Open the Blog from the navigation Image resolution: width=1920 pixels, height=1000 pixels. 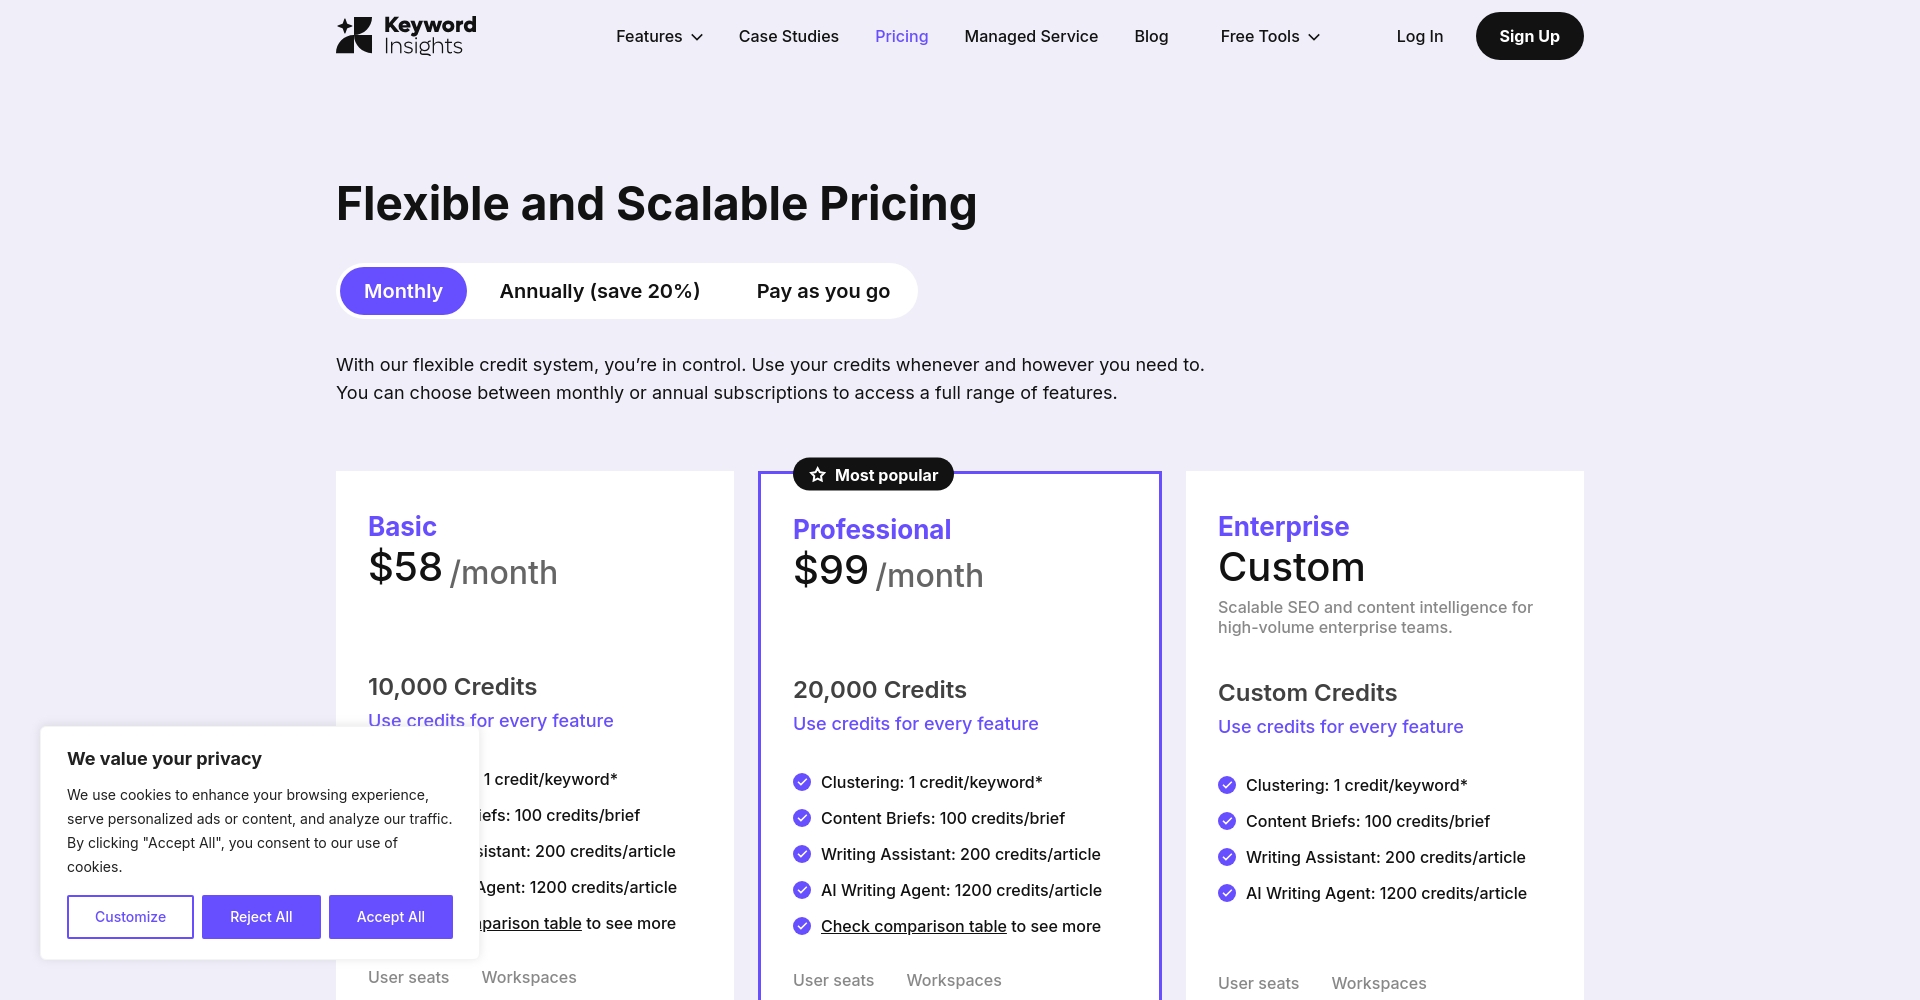click(1151, 36)
